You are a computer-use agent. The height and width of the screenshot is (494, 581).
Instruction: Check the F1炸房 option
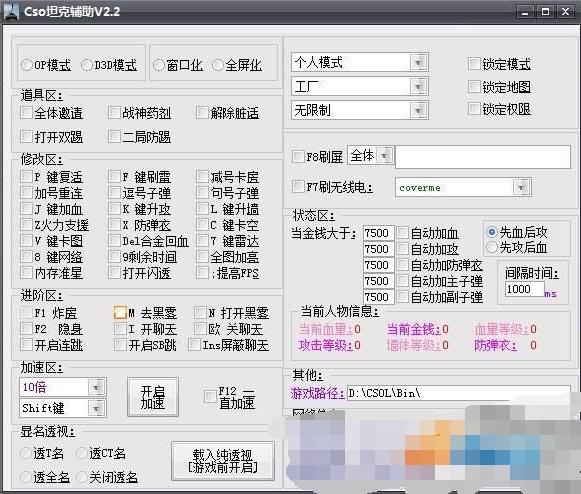pyautogui.click(x=26, y=312)
